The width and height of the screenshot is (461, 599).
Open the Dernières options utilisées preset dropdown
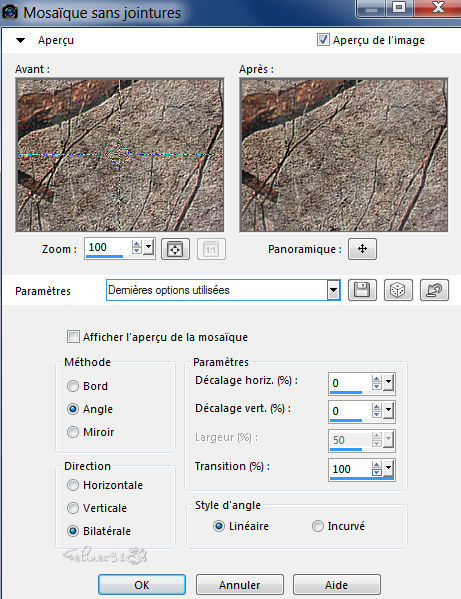pos(333,290)
